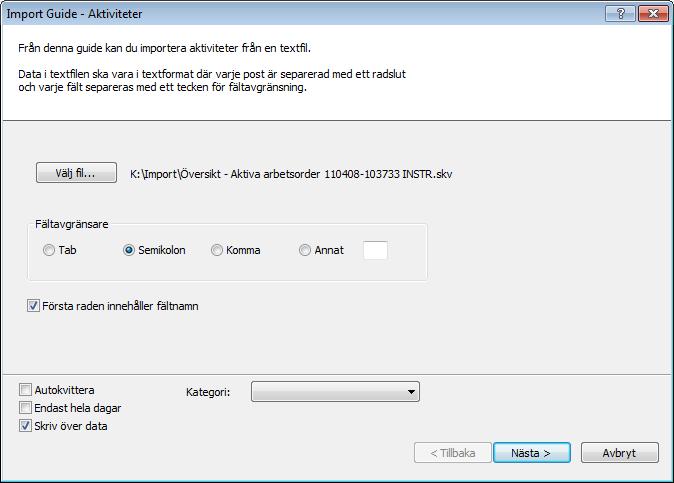Viewport: 674px width, 483px height.
Task: Select the Semikolon delimiter option
Action: (x=129, y=250)
